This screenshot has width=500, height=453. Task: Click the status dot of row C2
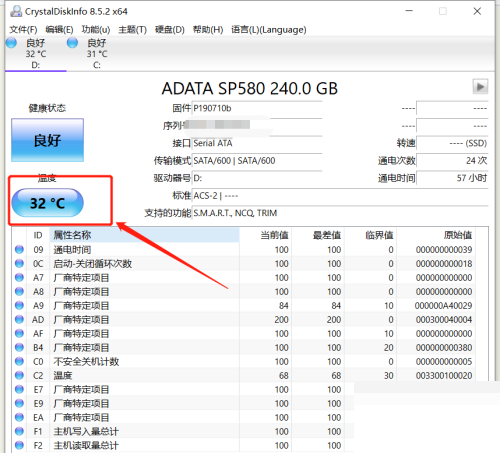[19, 375]
